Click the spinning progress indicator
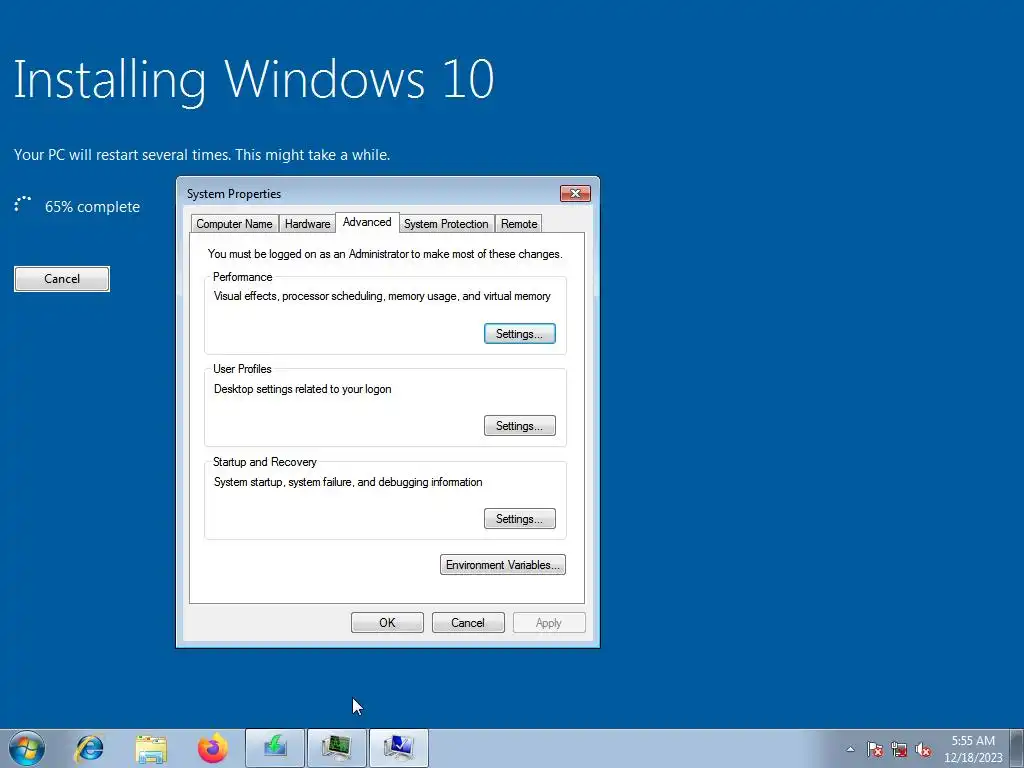The image size is (1024, 768). pyautogui.click(x=23, y=205)
